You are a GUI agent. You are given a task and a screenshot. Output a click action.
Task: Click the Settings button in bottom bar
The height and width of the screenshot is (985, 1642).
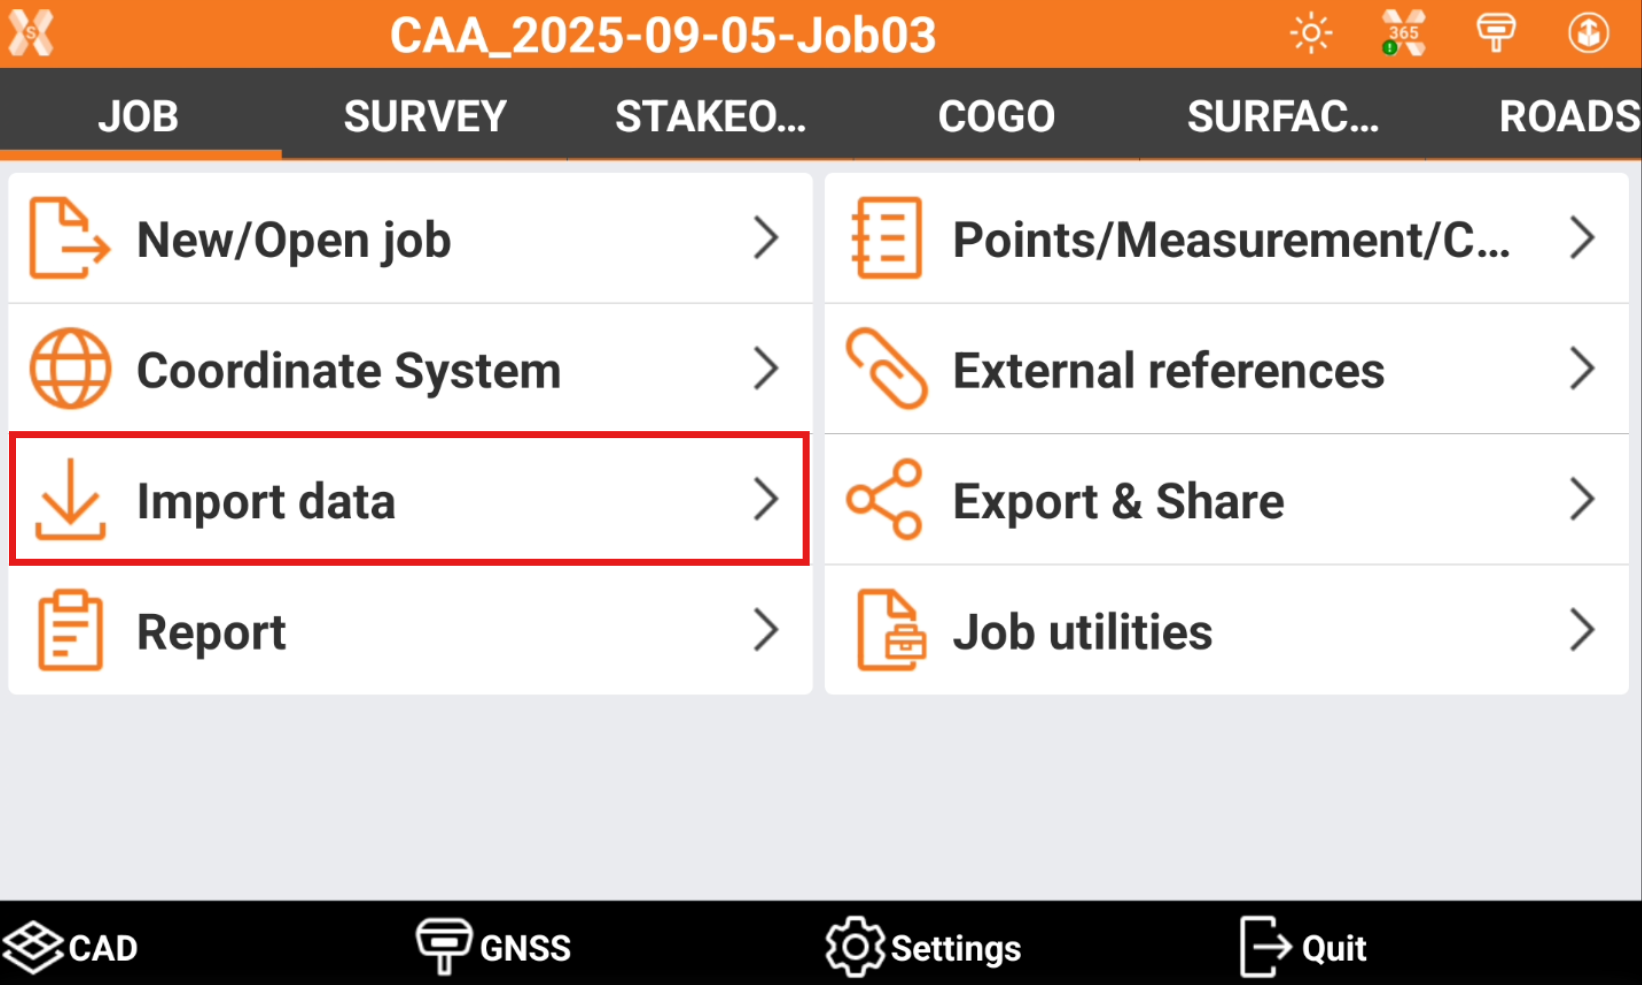[x=923, y=947]
